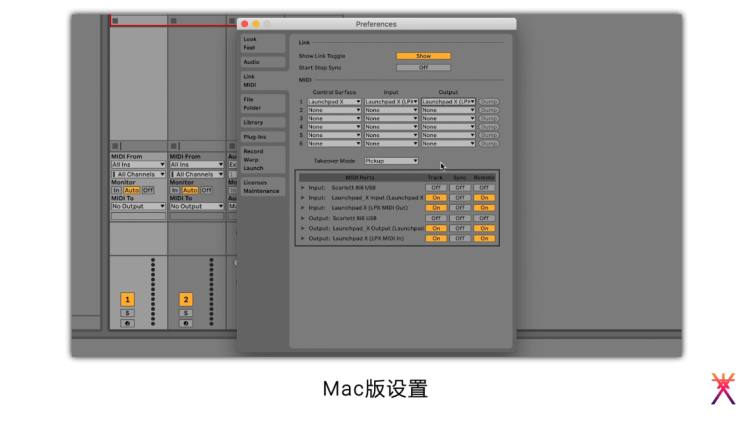750x424 pixels.
Task: Toggle Track for Input Launchpad X (LPX MIDI Out)
Action: point(436,208)
